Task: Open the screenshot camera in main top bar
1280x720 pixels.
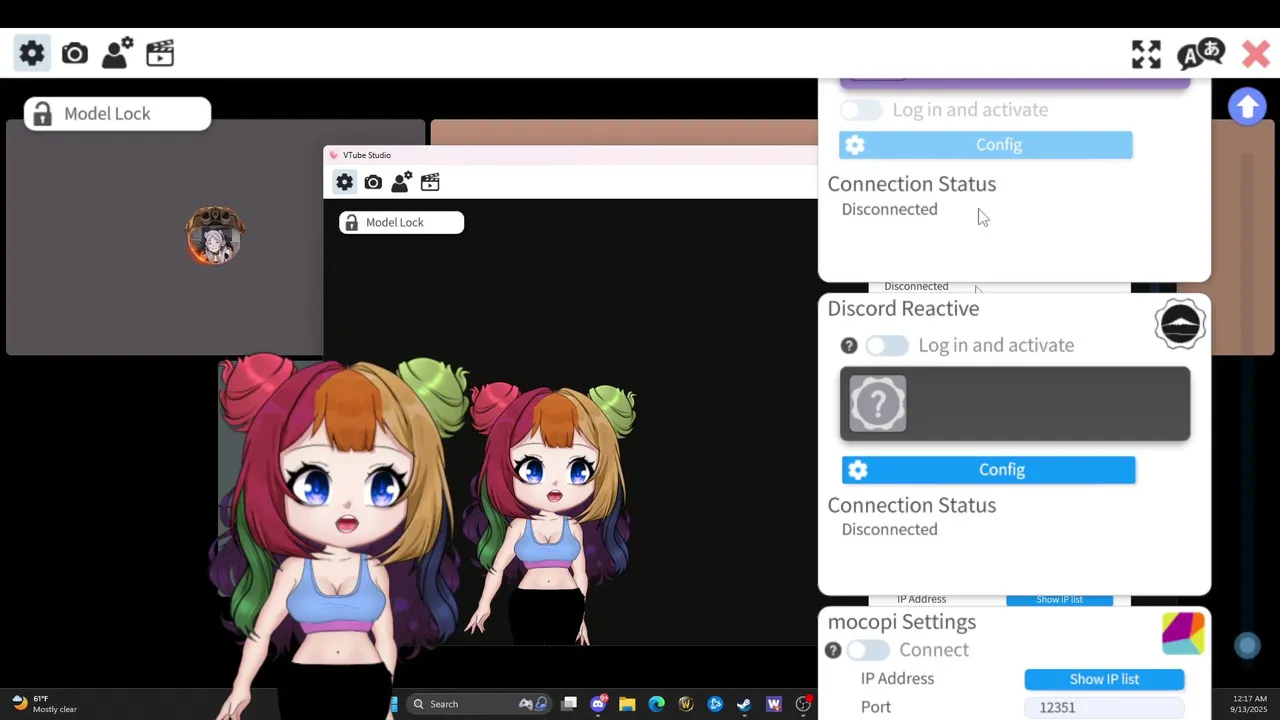Action: (x=75, y=54)
